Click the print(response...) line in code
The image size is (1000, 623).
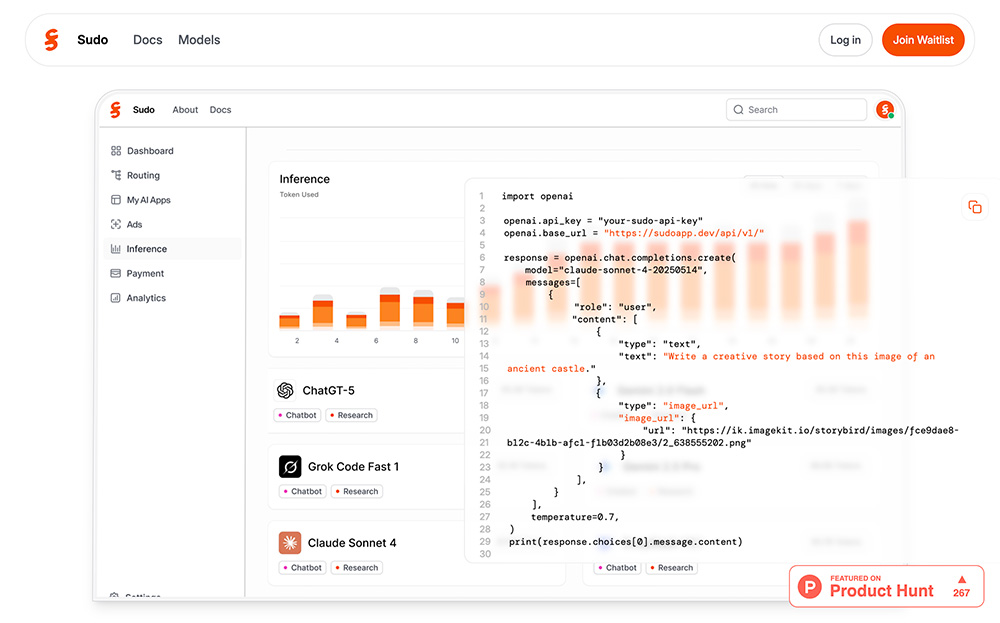626,541
